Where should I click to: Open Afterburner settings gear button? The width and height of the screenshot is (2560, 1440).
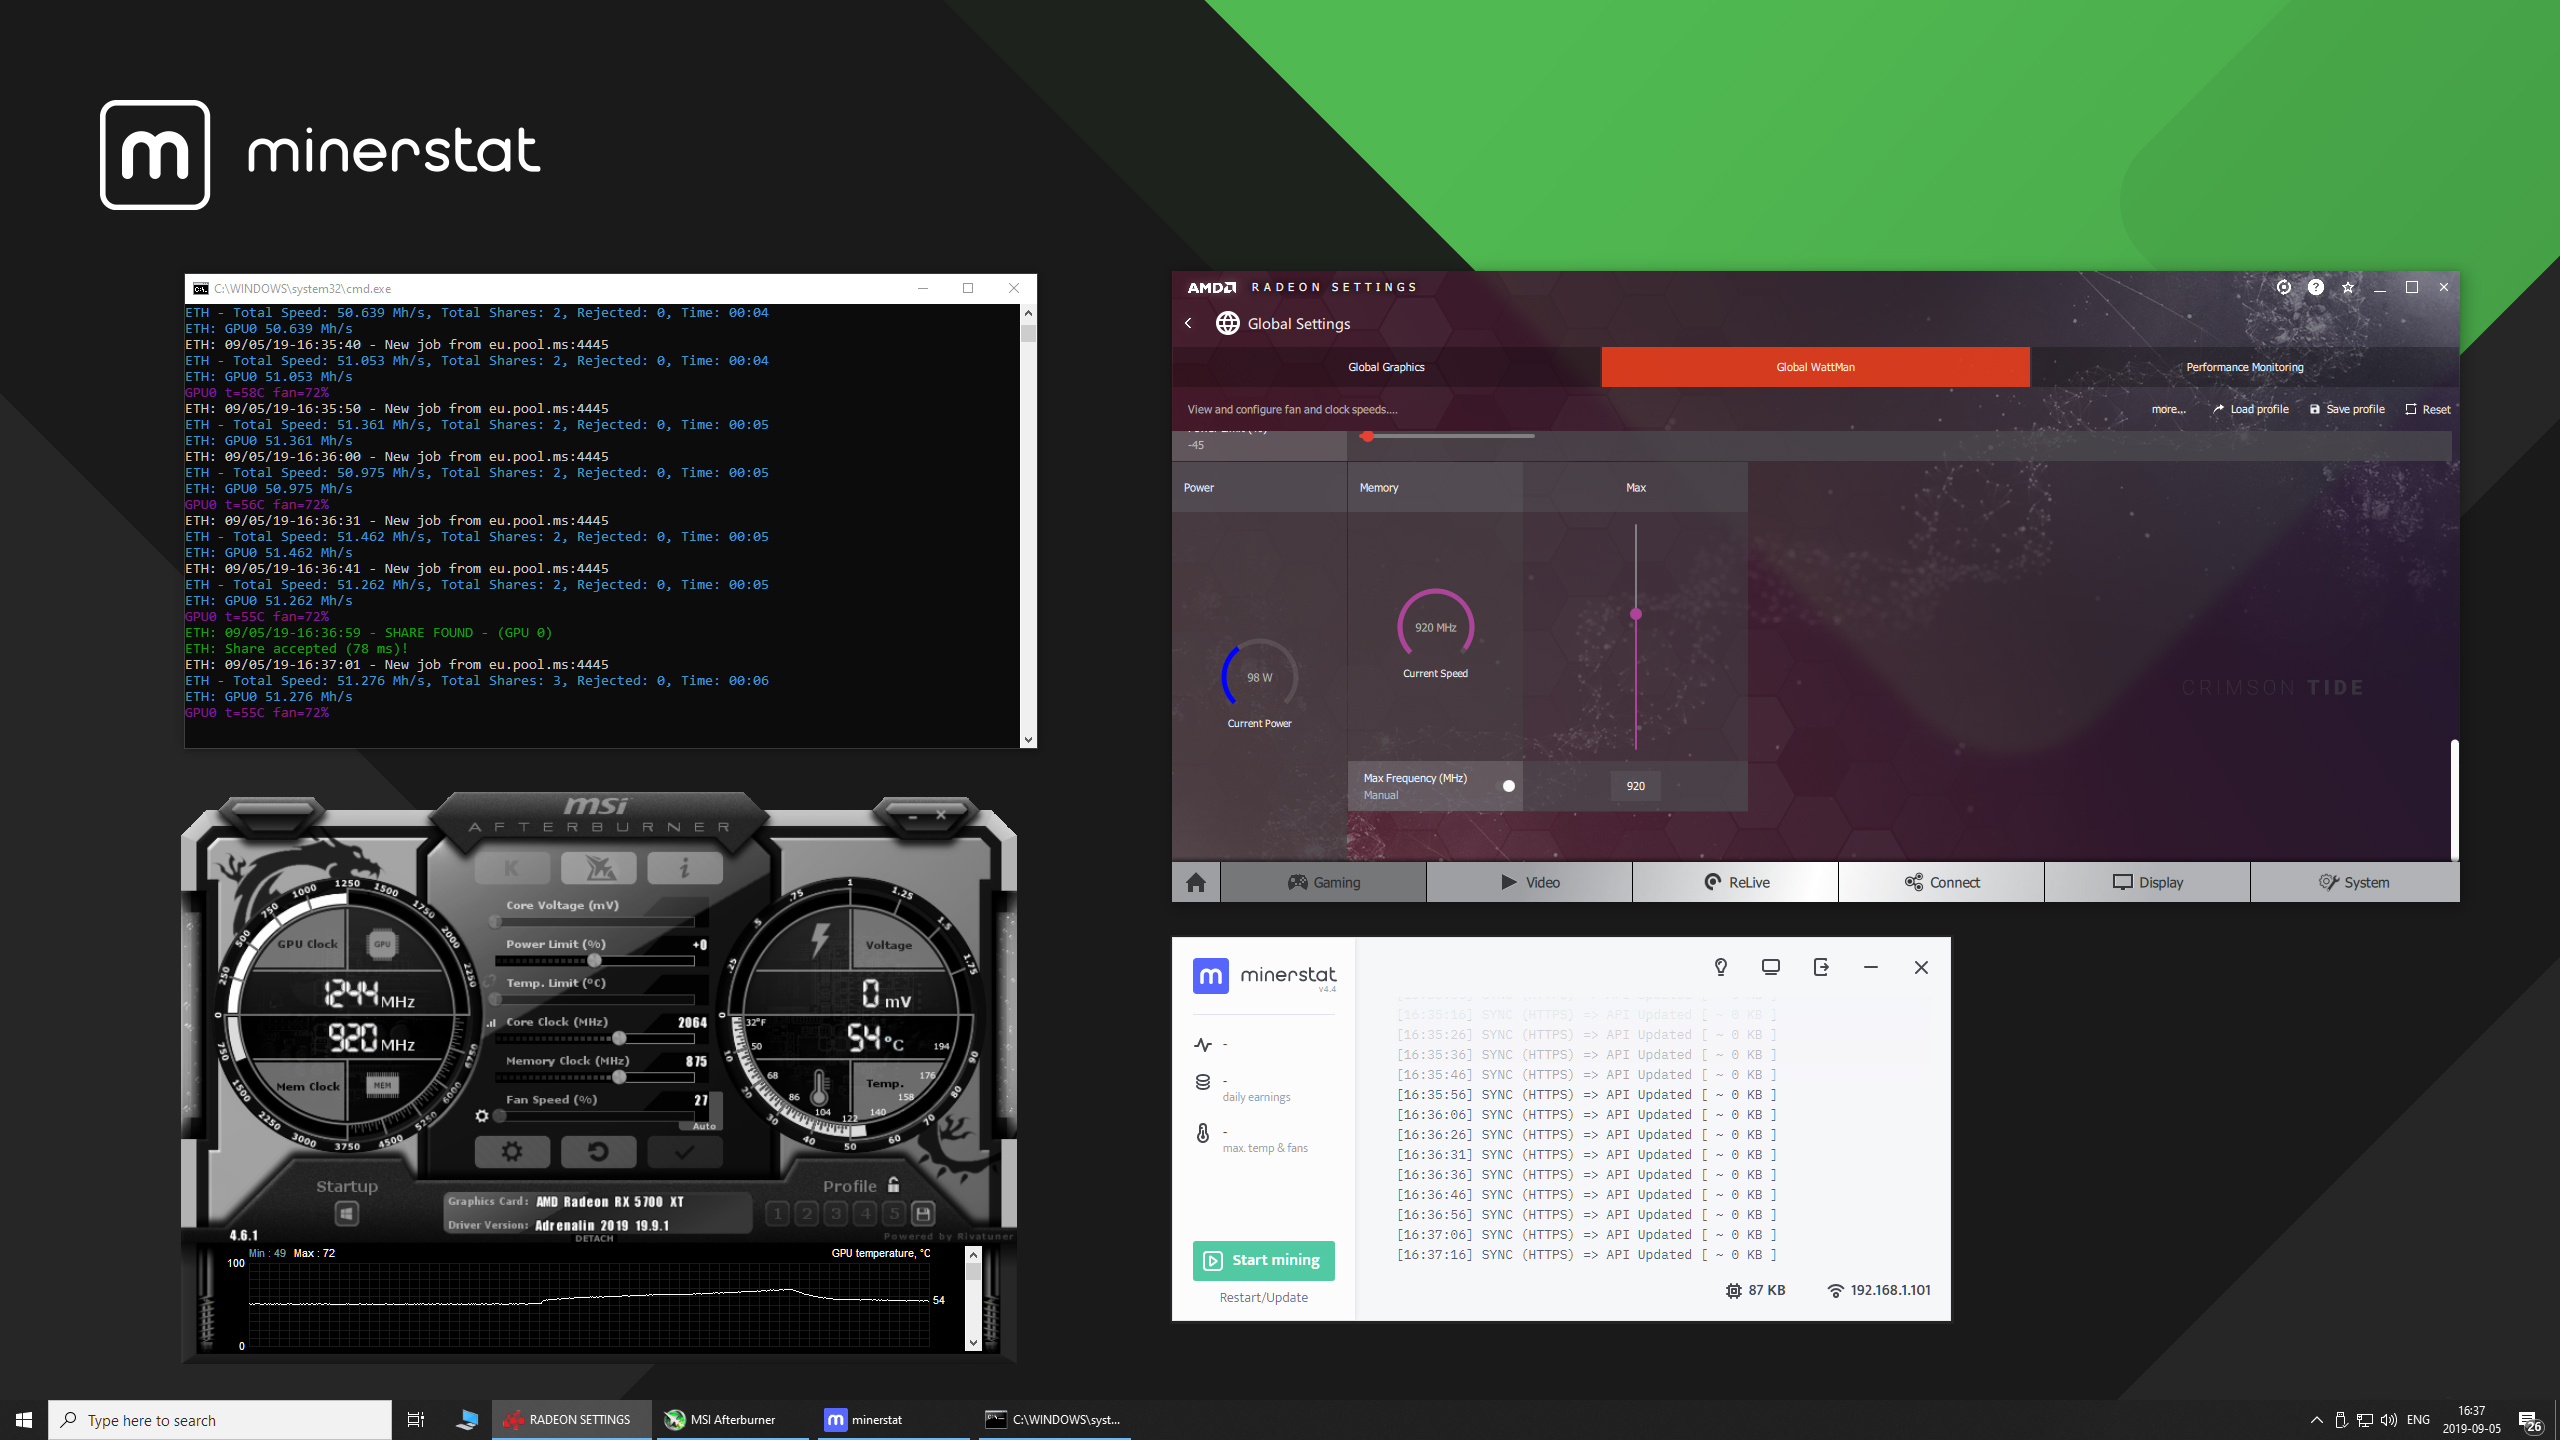[x=512, y=1152]
